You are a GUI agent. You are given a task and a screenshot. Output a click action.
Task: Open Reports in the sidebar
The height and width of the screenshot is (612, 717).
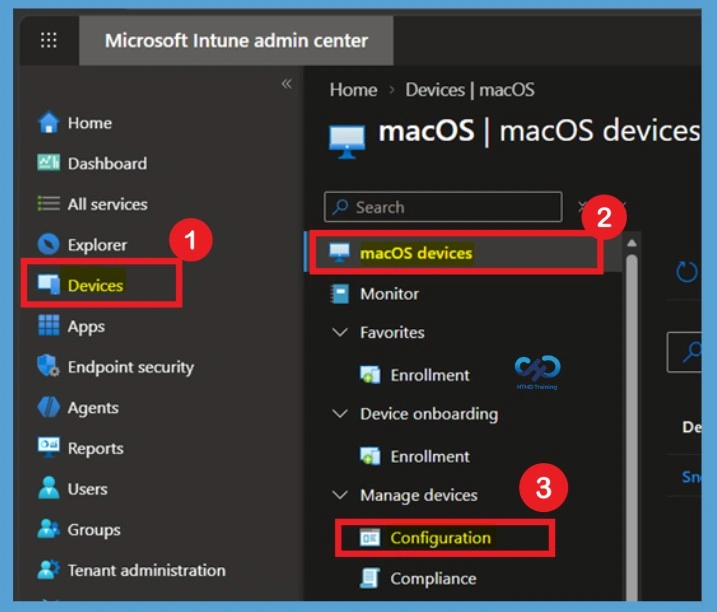96,449
